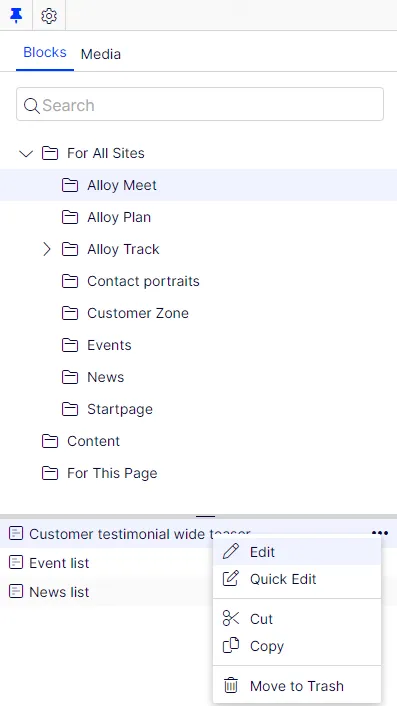Click the Customer Zone folder icon
This screenshot has width=397, height=706.
pos(70,313)
